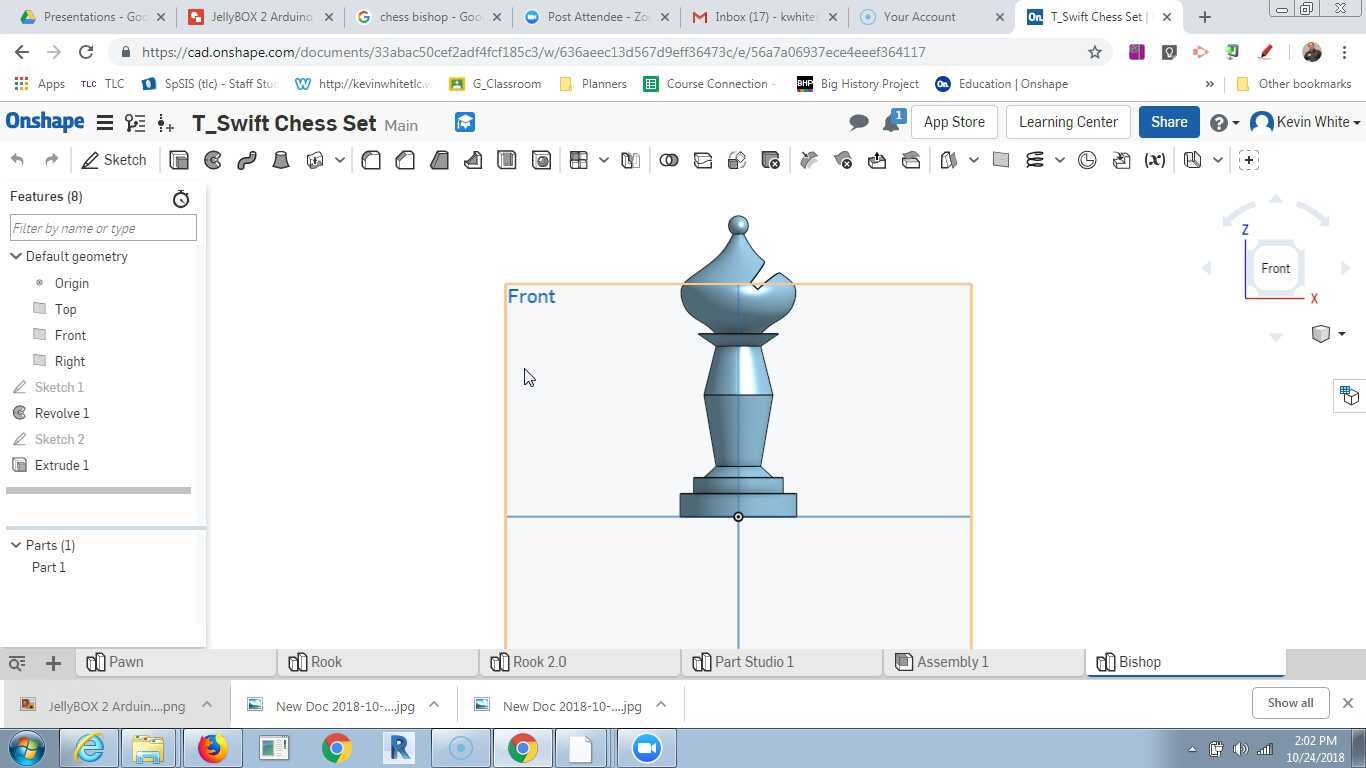Open the Variable tool (x)

pyautogui.click(x=1155, y=160)
